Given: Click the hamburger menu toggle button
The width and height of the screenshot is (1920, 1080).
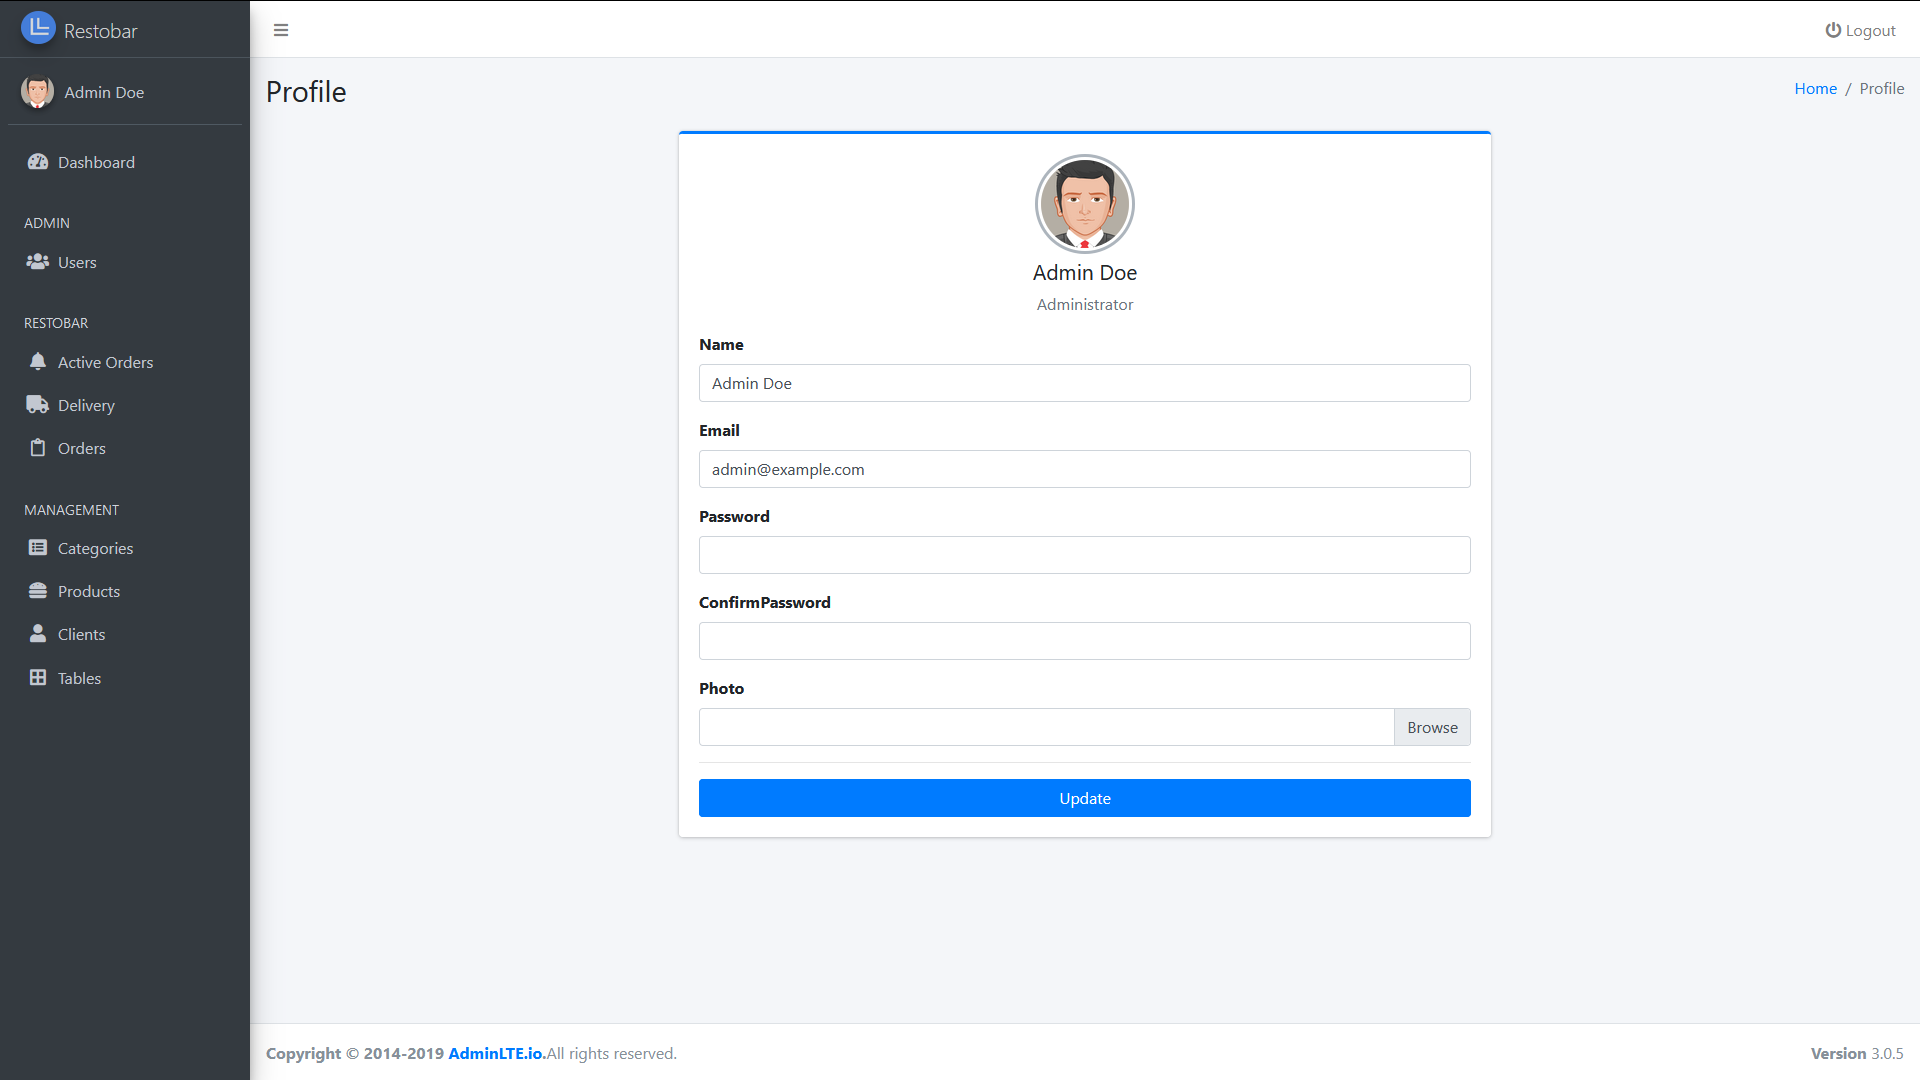Looking at the screenshot, I should (281, 29).
